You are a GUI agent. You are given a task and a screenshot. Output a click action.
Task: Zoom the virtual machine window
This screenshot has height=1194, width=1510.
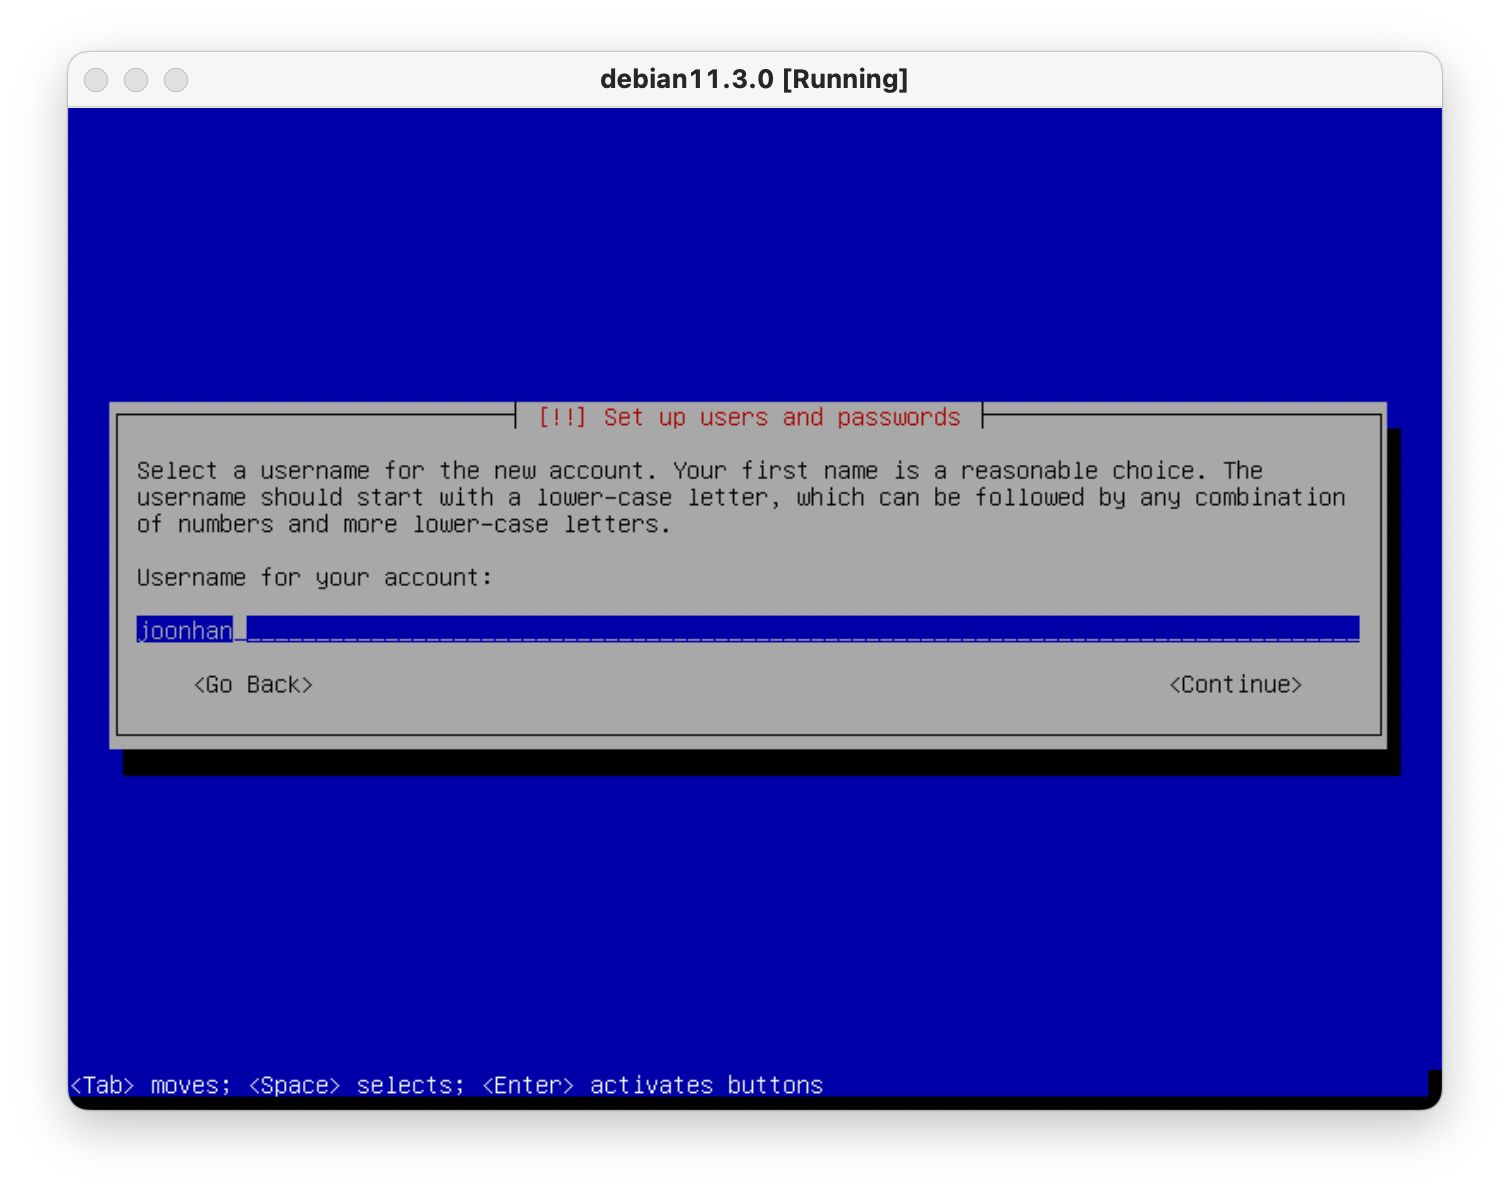pos(176,80)
